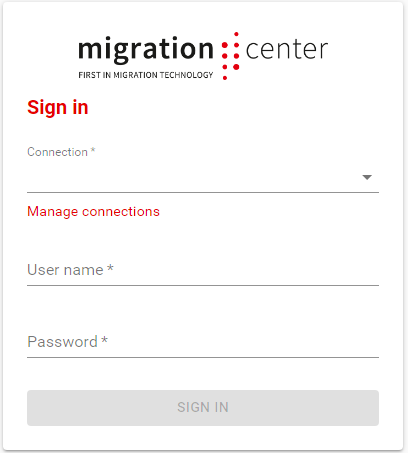The height and width of the screenshot is (454, 408).
Task: Click the Password placeholder label
Action: click(62, 342)
